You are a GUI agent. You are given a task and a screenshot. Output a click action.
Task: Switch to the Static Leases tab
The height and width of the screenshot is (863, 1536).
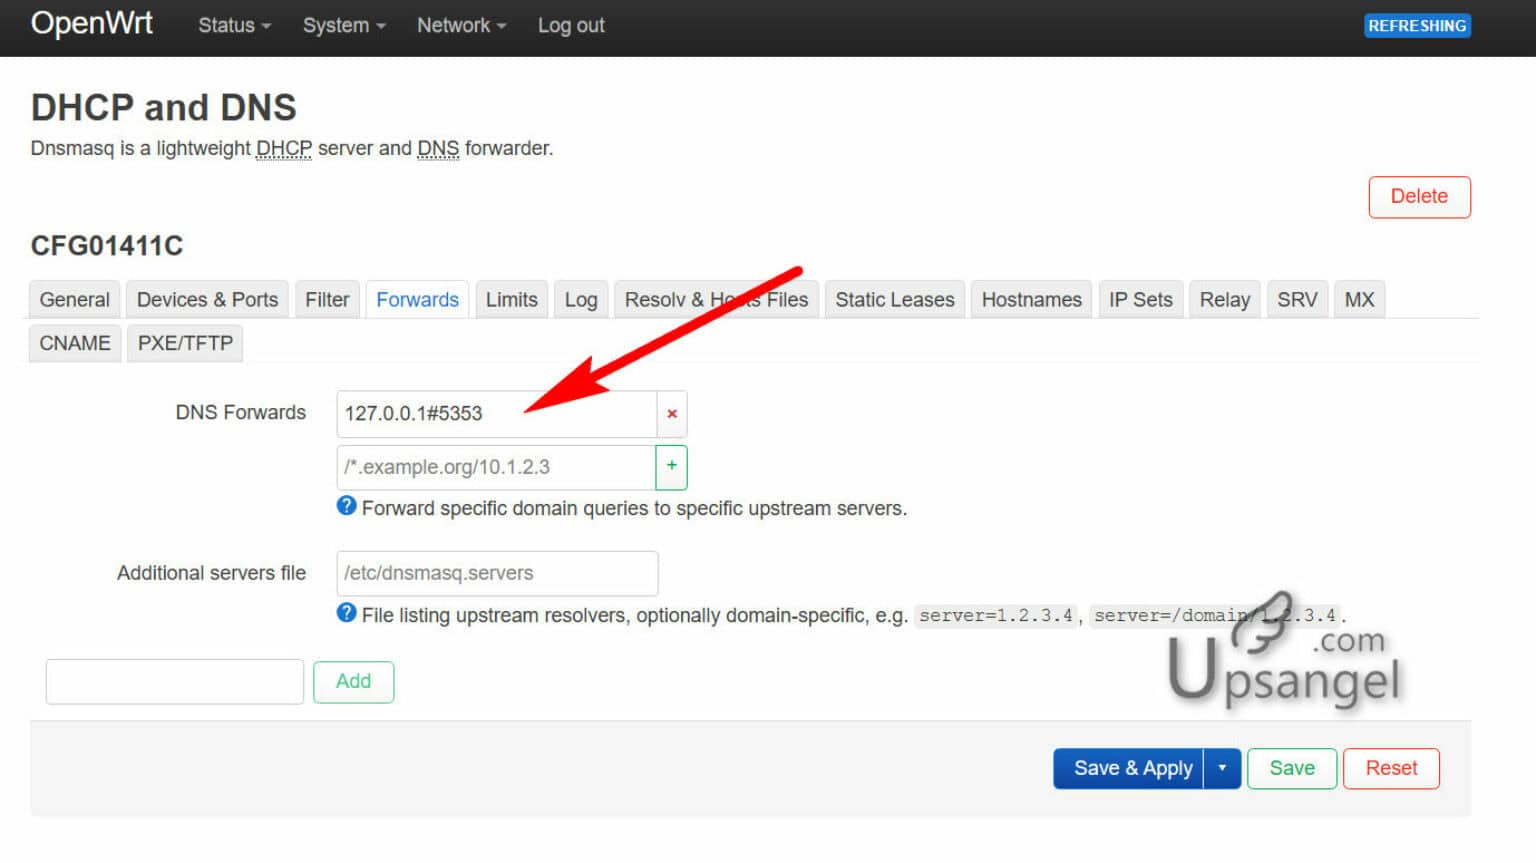tap(894, 299)
